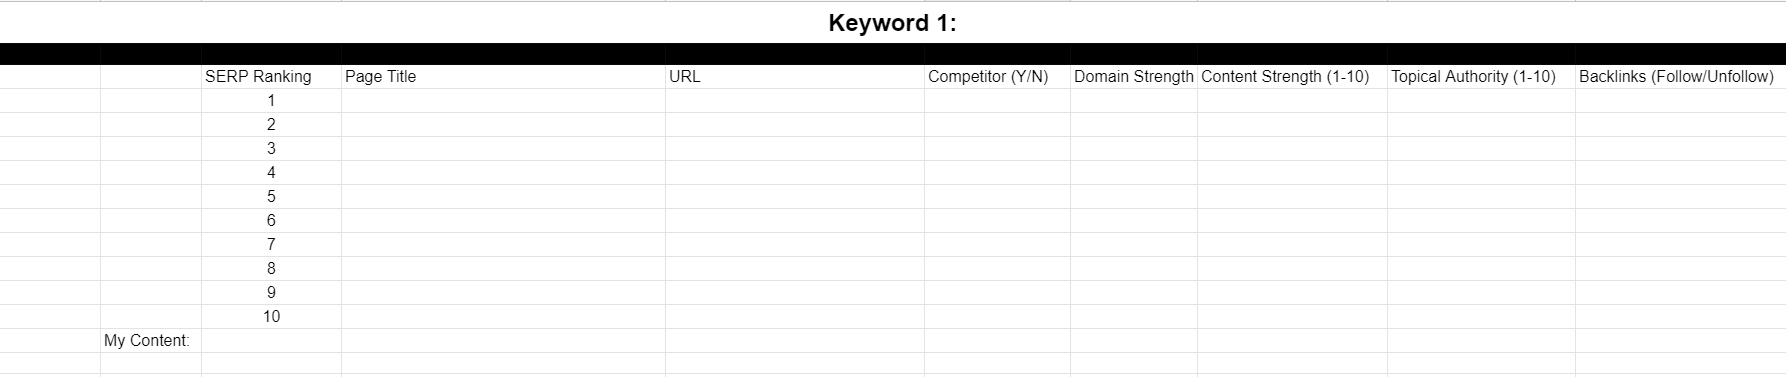
Task: Click the ranking cell containing 1
Action: [271, 101]
